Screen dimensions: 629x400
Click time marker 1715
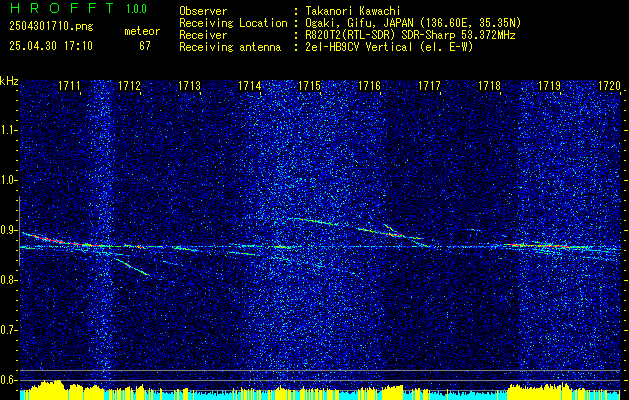(x=310, y=85)
